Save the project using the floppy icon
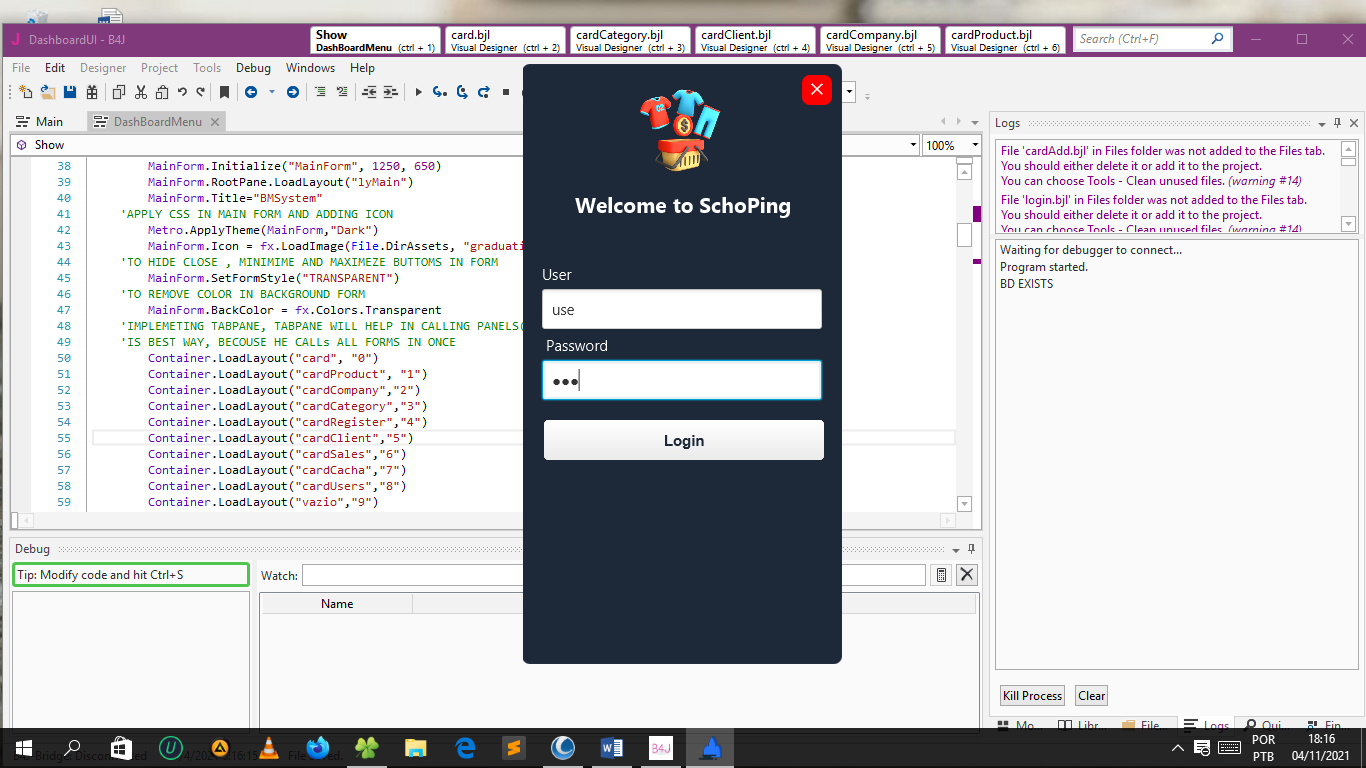Screen dimensions: 1366x768 pyautogui.click(x=70, y=92)
